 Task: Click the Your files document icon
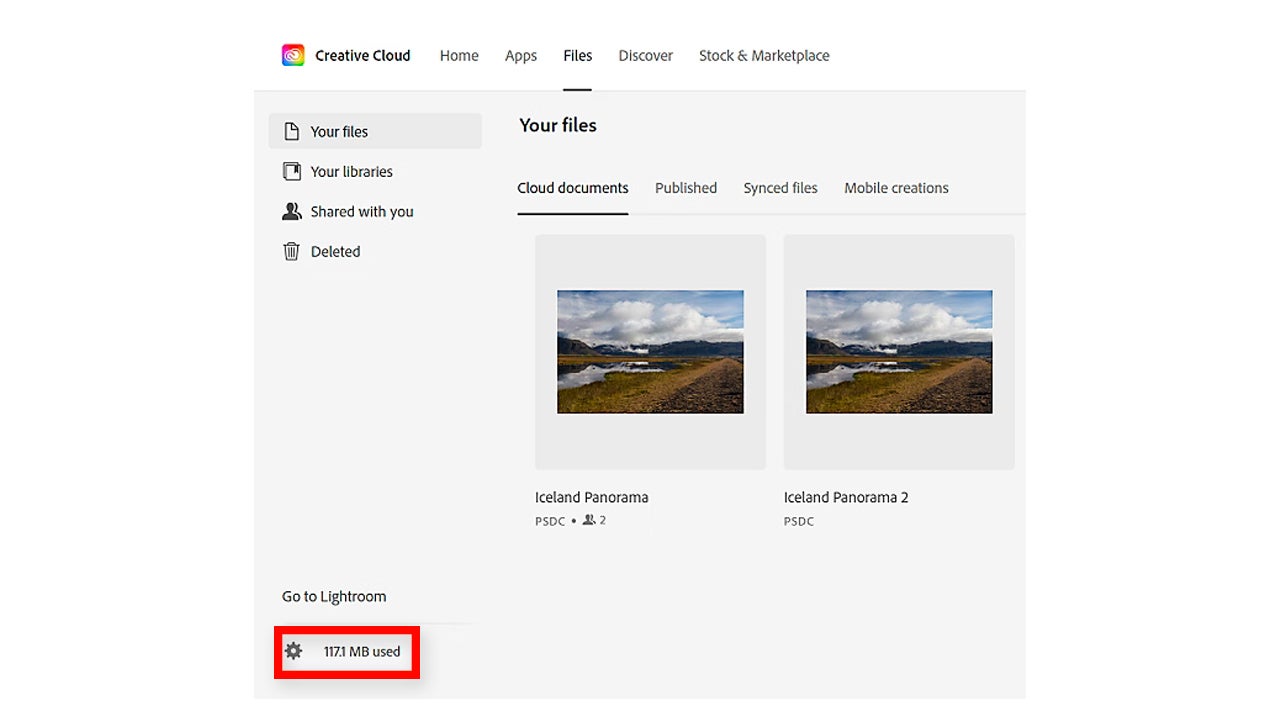point(292,132)
